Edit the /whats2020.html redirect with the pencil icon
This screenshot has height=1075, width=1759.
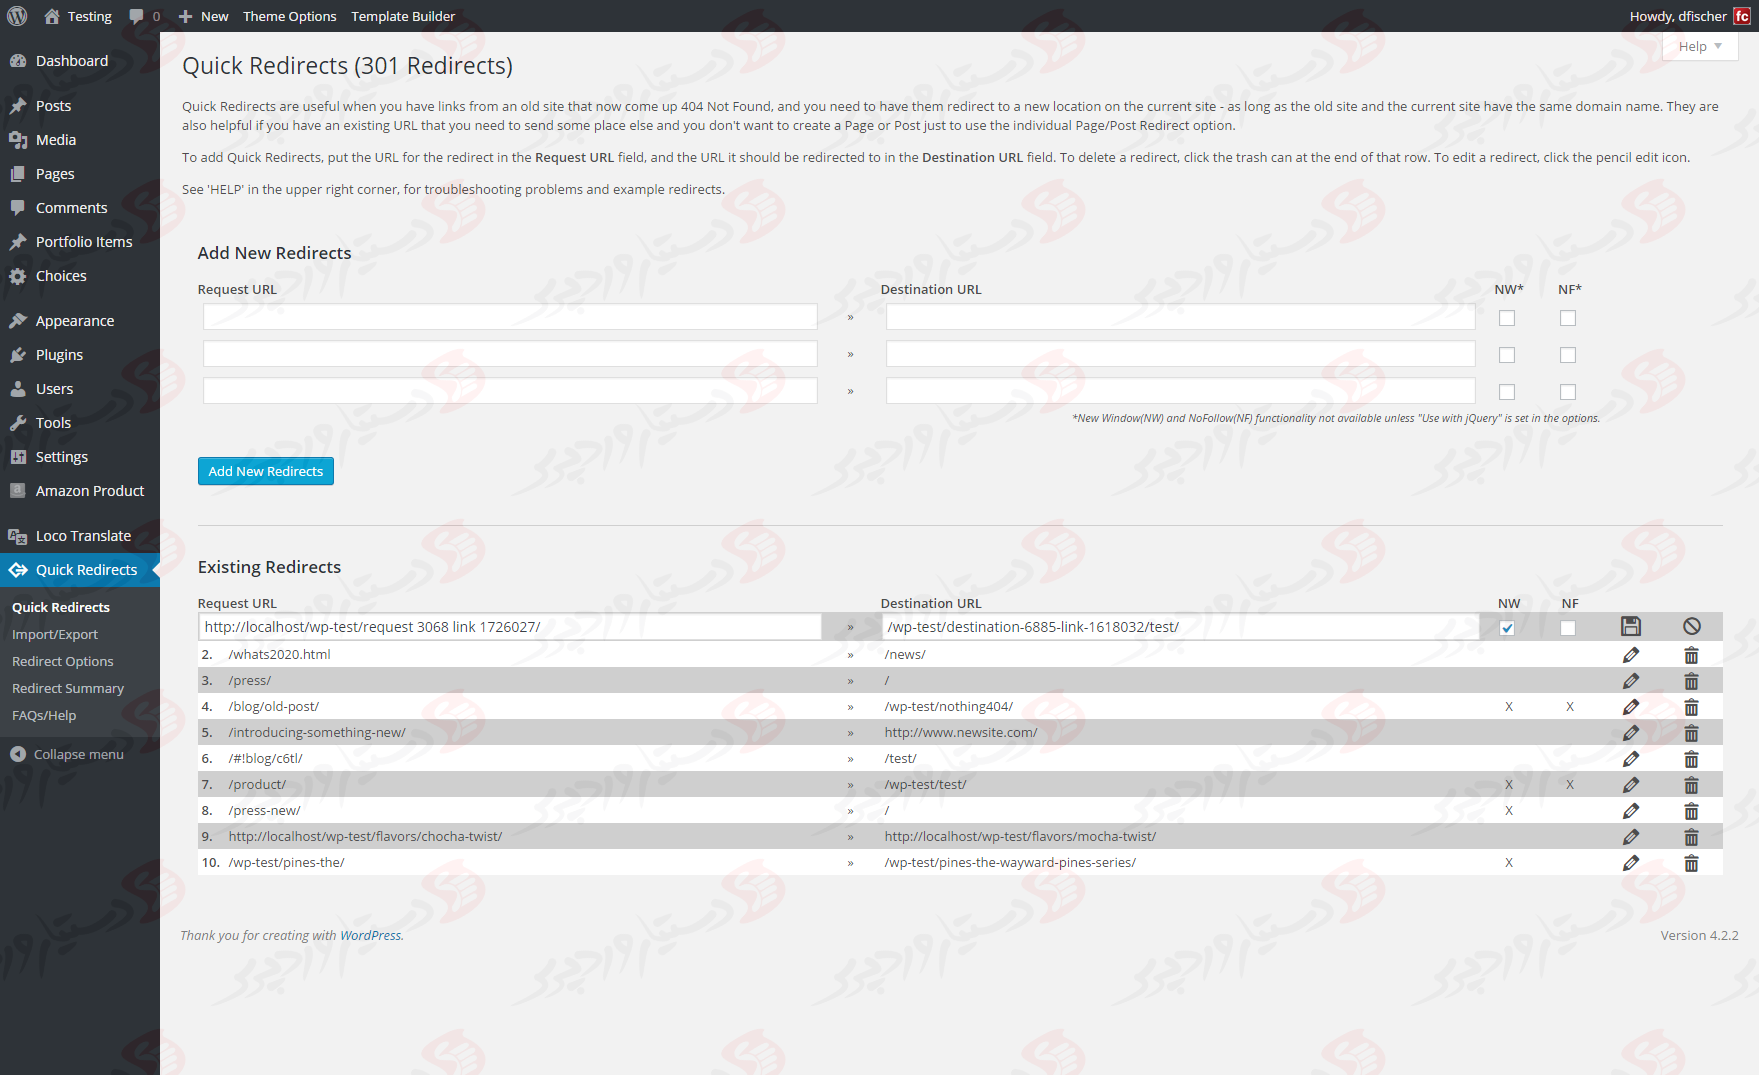1631,654
